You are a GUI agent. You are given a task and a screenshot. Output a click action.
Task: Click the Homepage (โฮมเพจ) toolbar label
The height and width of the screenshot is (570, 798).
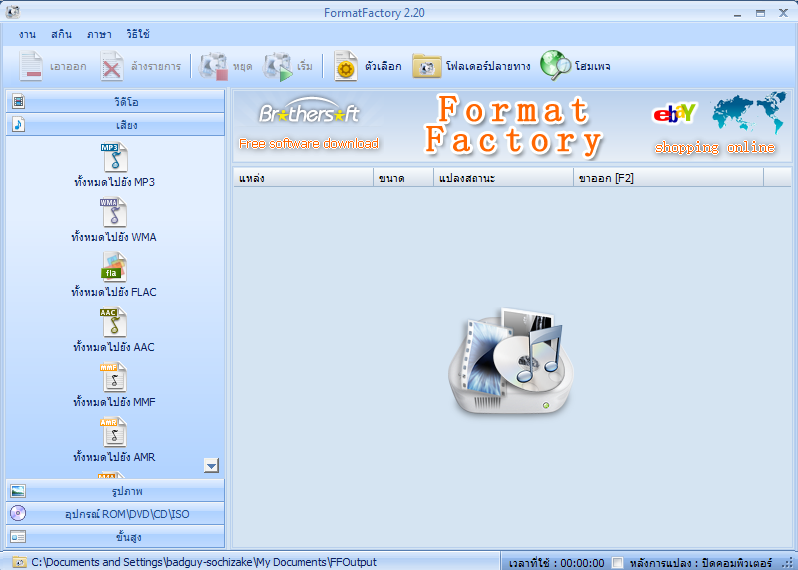(x=593, y=66)
